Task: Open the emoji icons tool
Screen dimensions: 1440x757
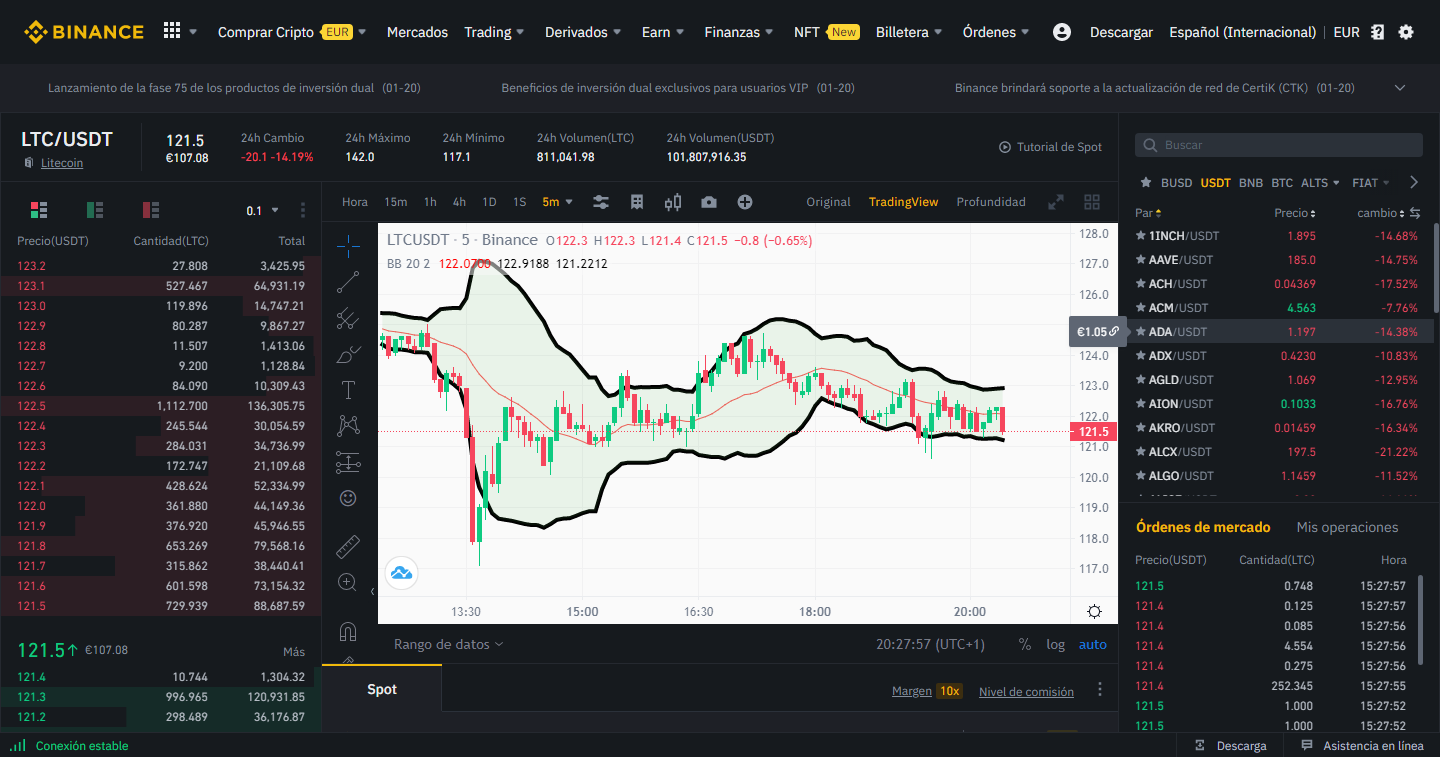Action: pyautogui.click(x=348, y=497)
